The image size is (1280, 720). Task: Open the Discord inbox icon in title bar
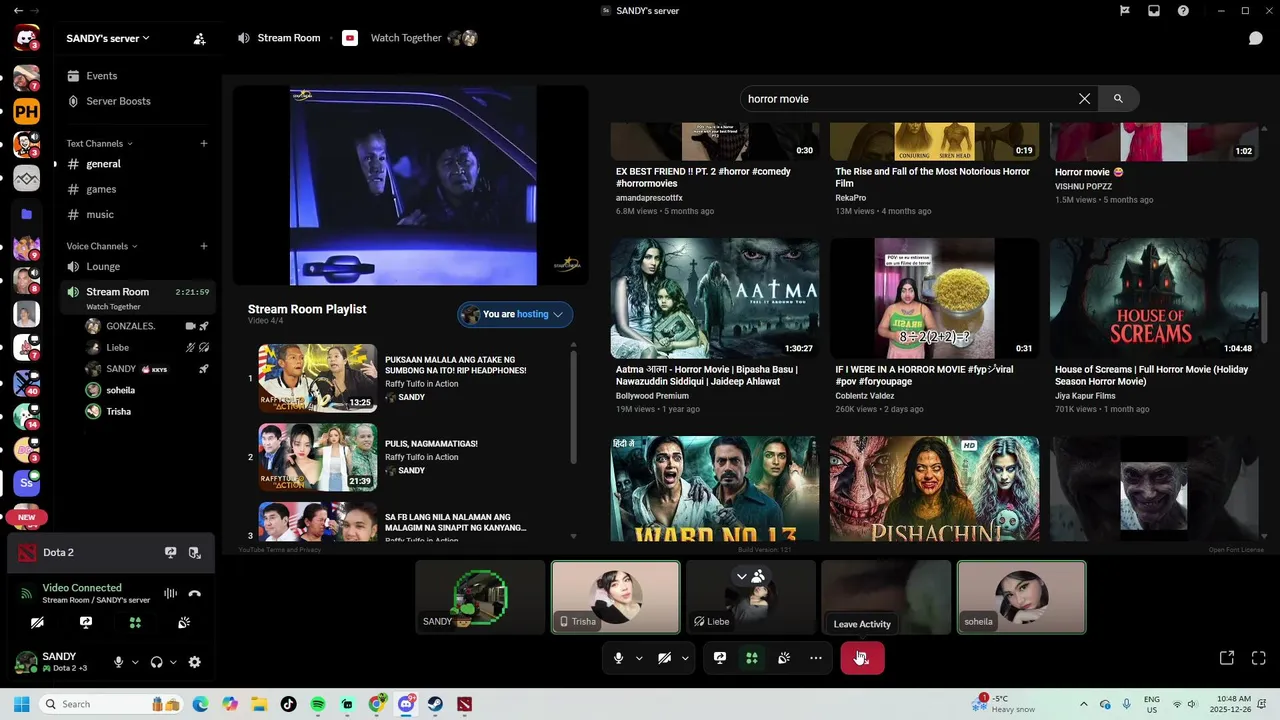pyautogui.click(x=1153, y=11)
